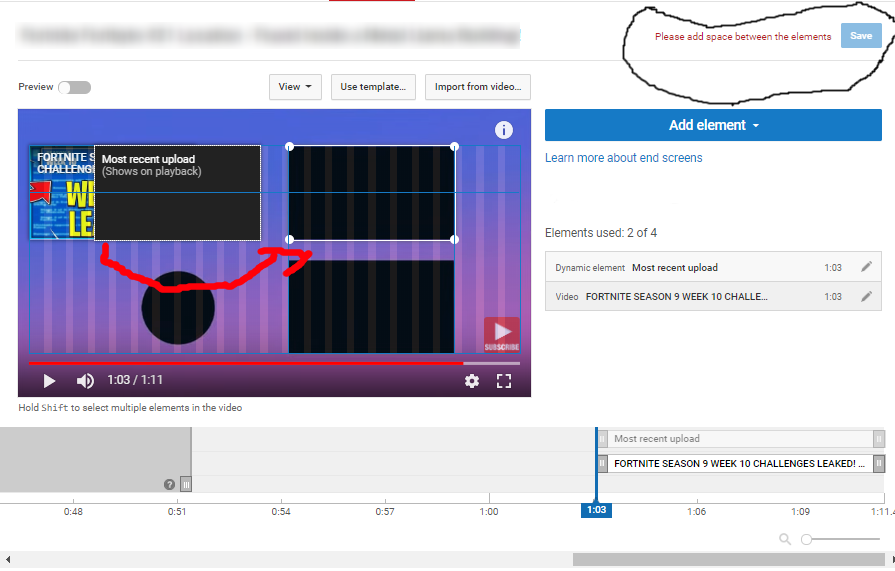Click right handle of FORTNITE timeline bar
Screen dimensions: 895x571
tap(879, 463)
